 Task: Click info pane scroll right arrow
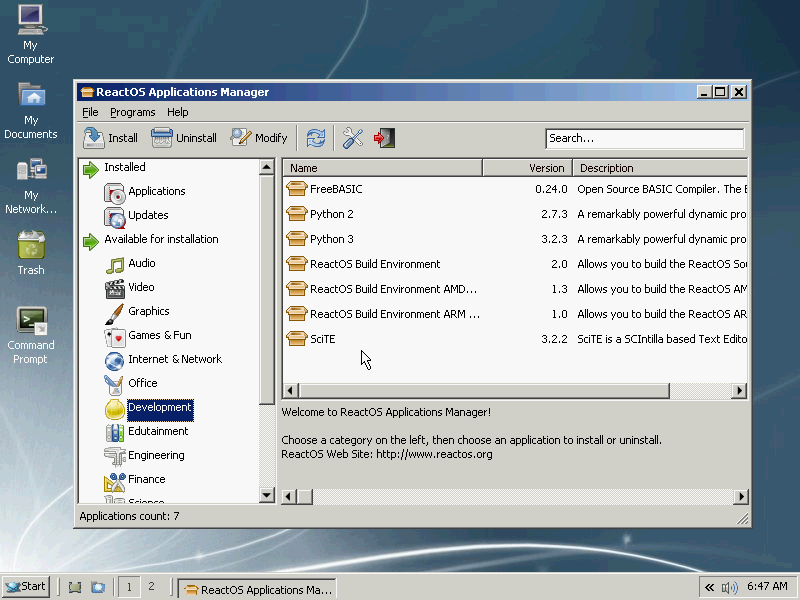tap(740, 496)
